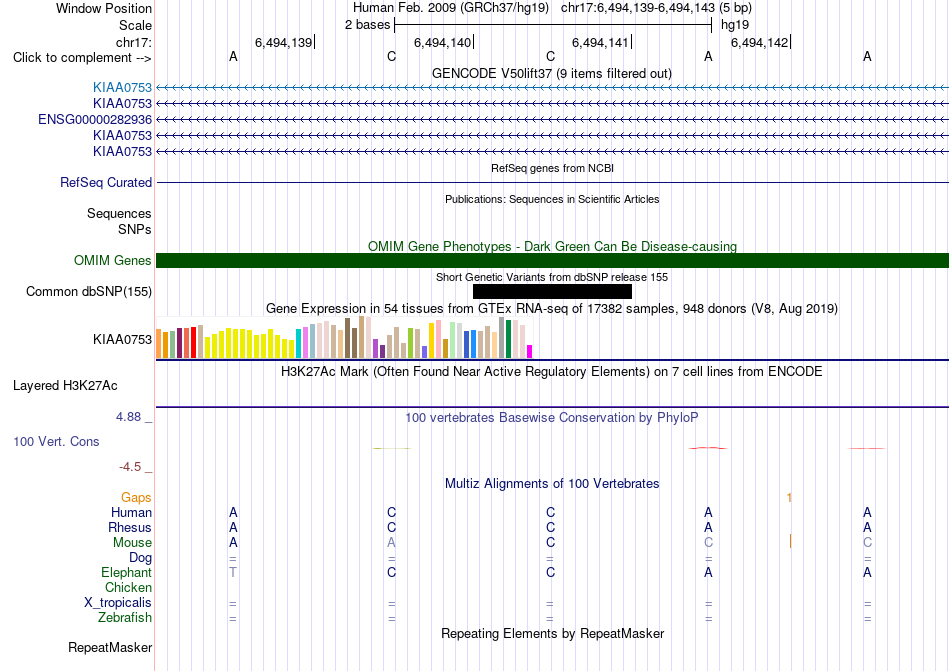The width and height of the screenshot is (950, 671).
Task: Click the mismatched T in the Elephant row
Action: (233, 572)
